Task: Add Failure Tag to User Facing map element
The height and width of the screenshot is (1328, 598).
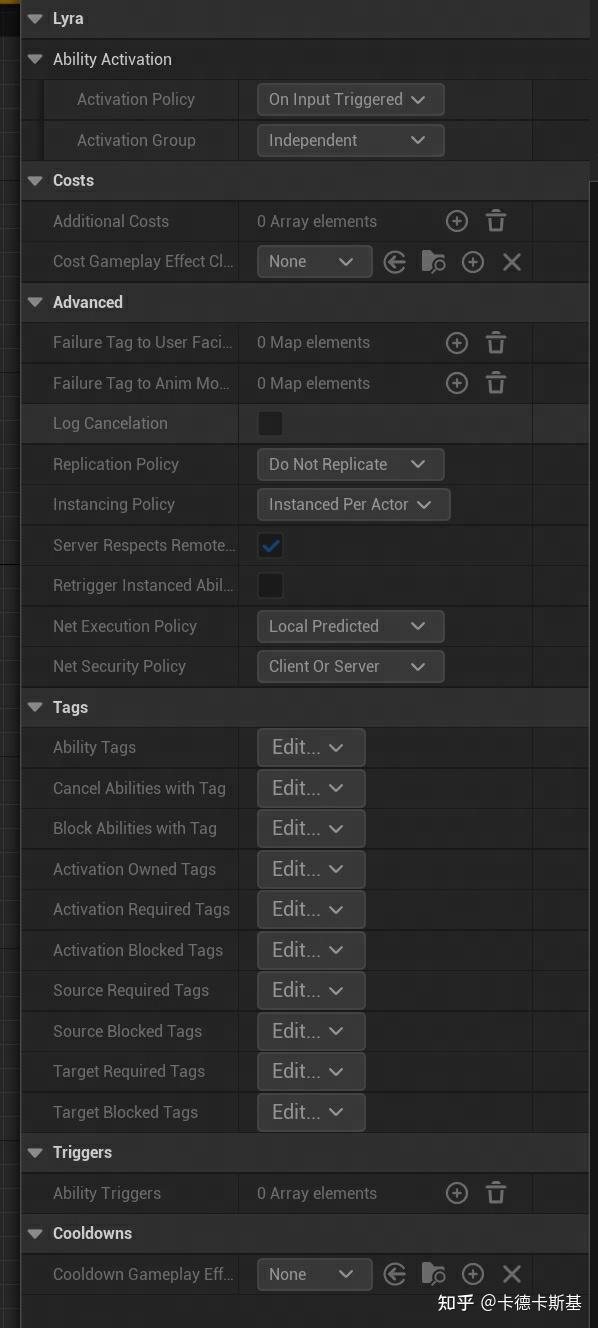Action: (x=456, y=343)
